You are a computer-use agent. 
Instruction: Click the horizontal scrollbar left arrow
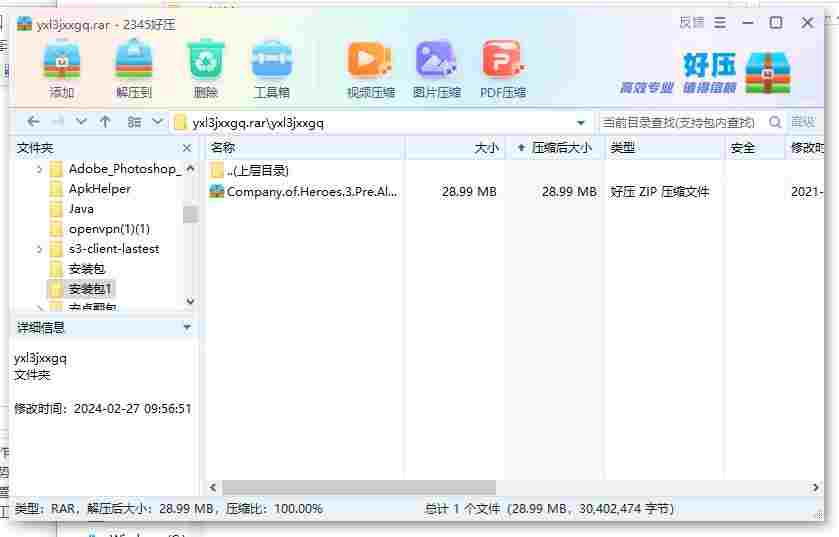click(x=213, y=487)
